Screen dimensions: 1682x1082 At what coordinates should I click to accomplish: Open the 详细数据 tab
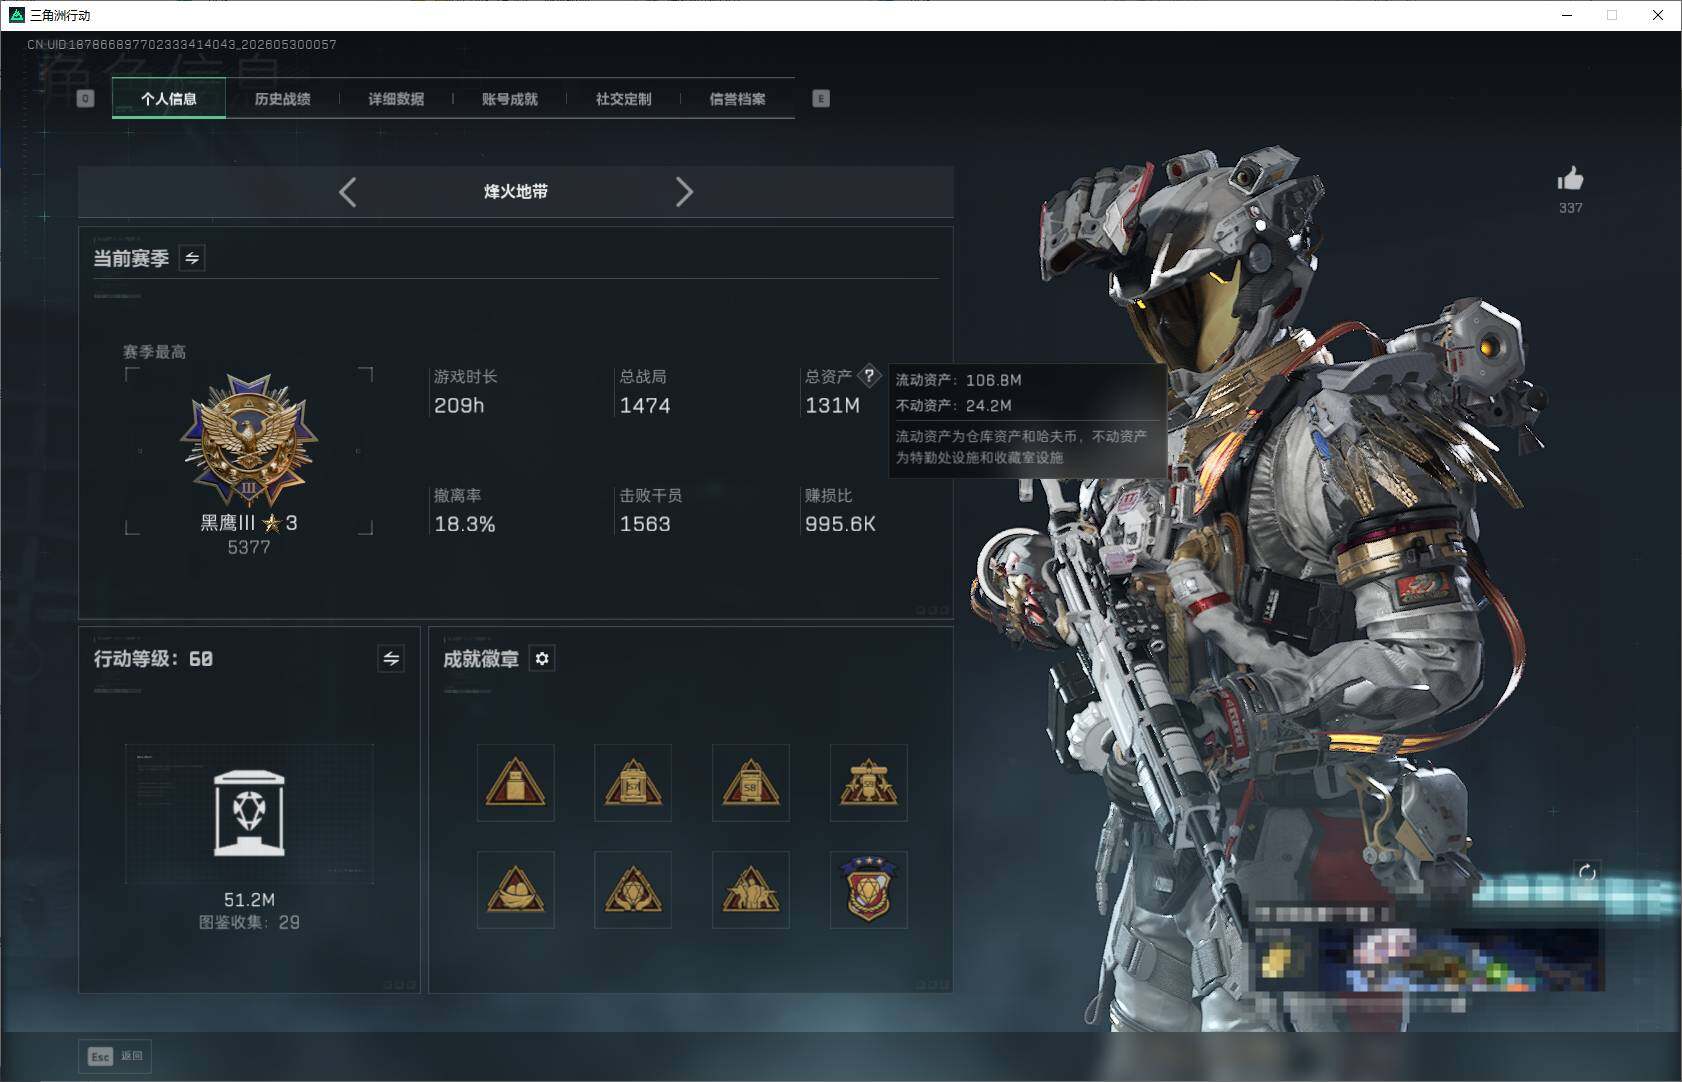396,99
